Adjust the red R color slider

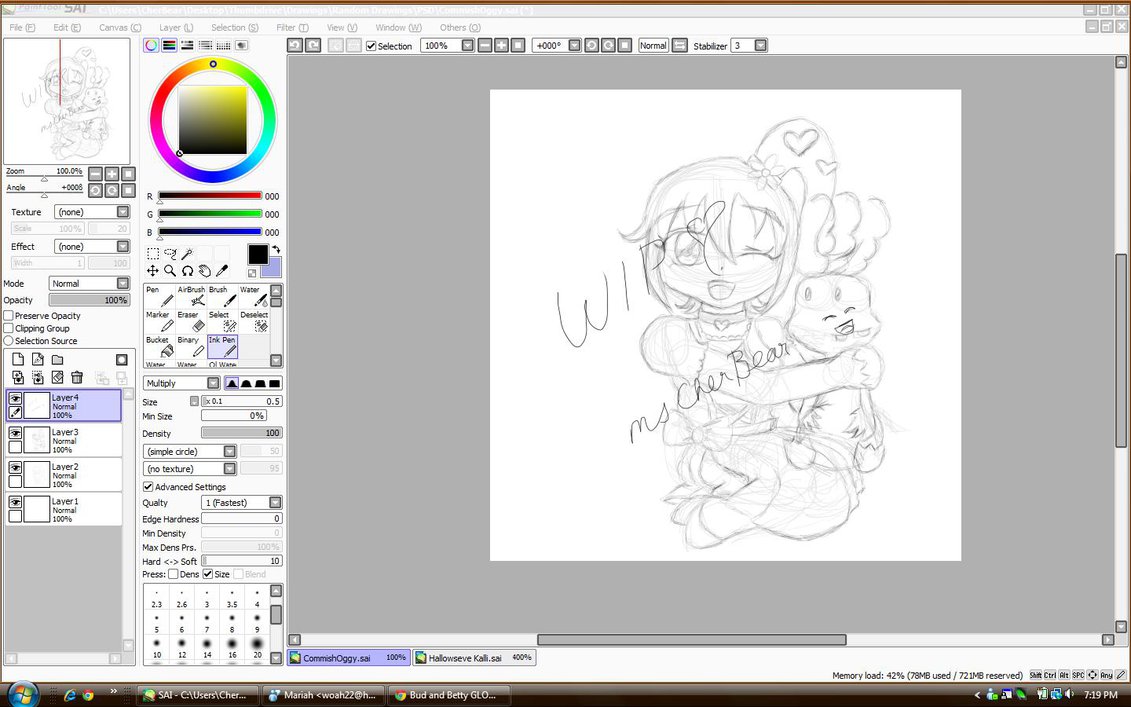[209, 196]
